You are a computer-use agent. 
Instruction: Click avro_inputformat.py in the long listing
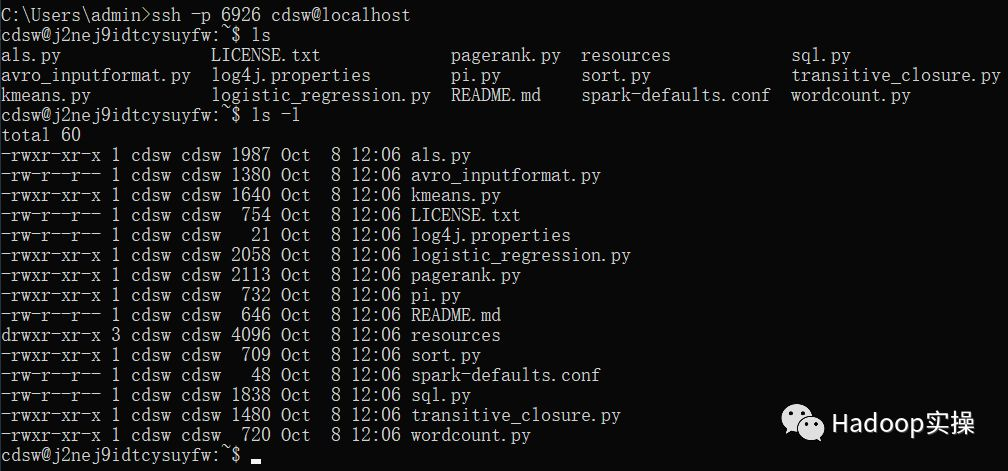505,175
